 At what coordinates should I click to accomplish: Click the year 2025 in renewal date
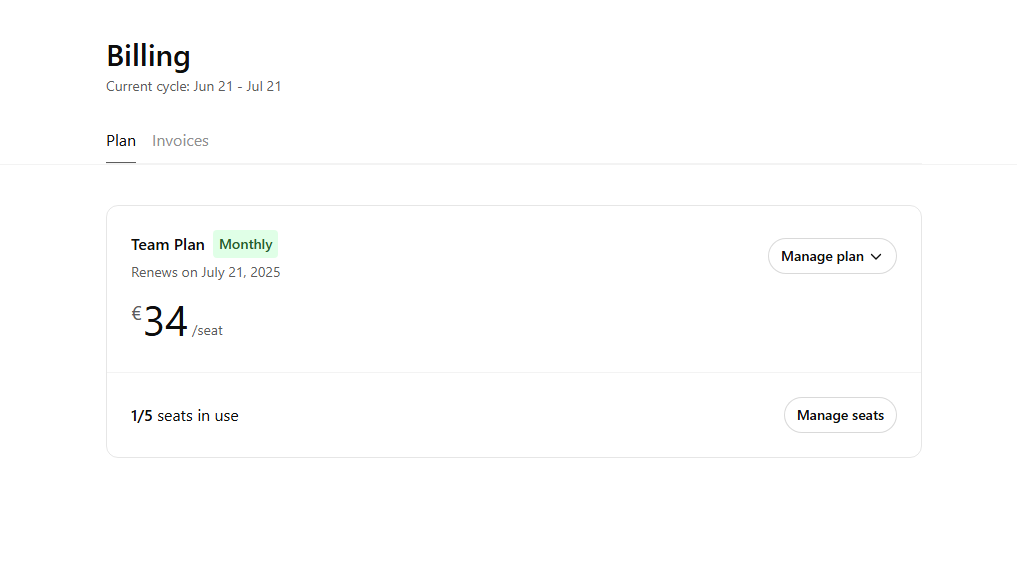click(263, 272)
